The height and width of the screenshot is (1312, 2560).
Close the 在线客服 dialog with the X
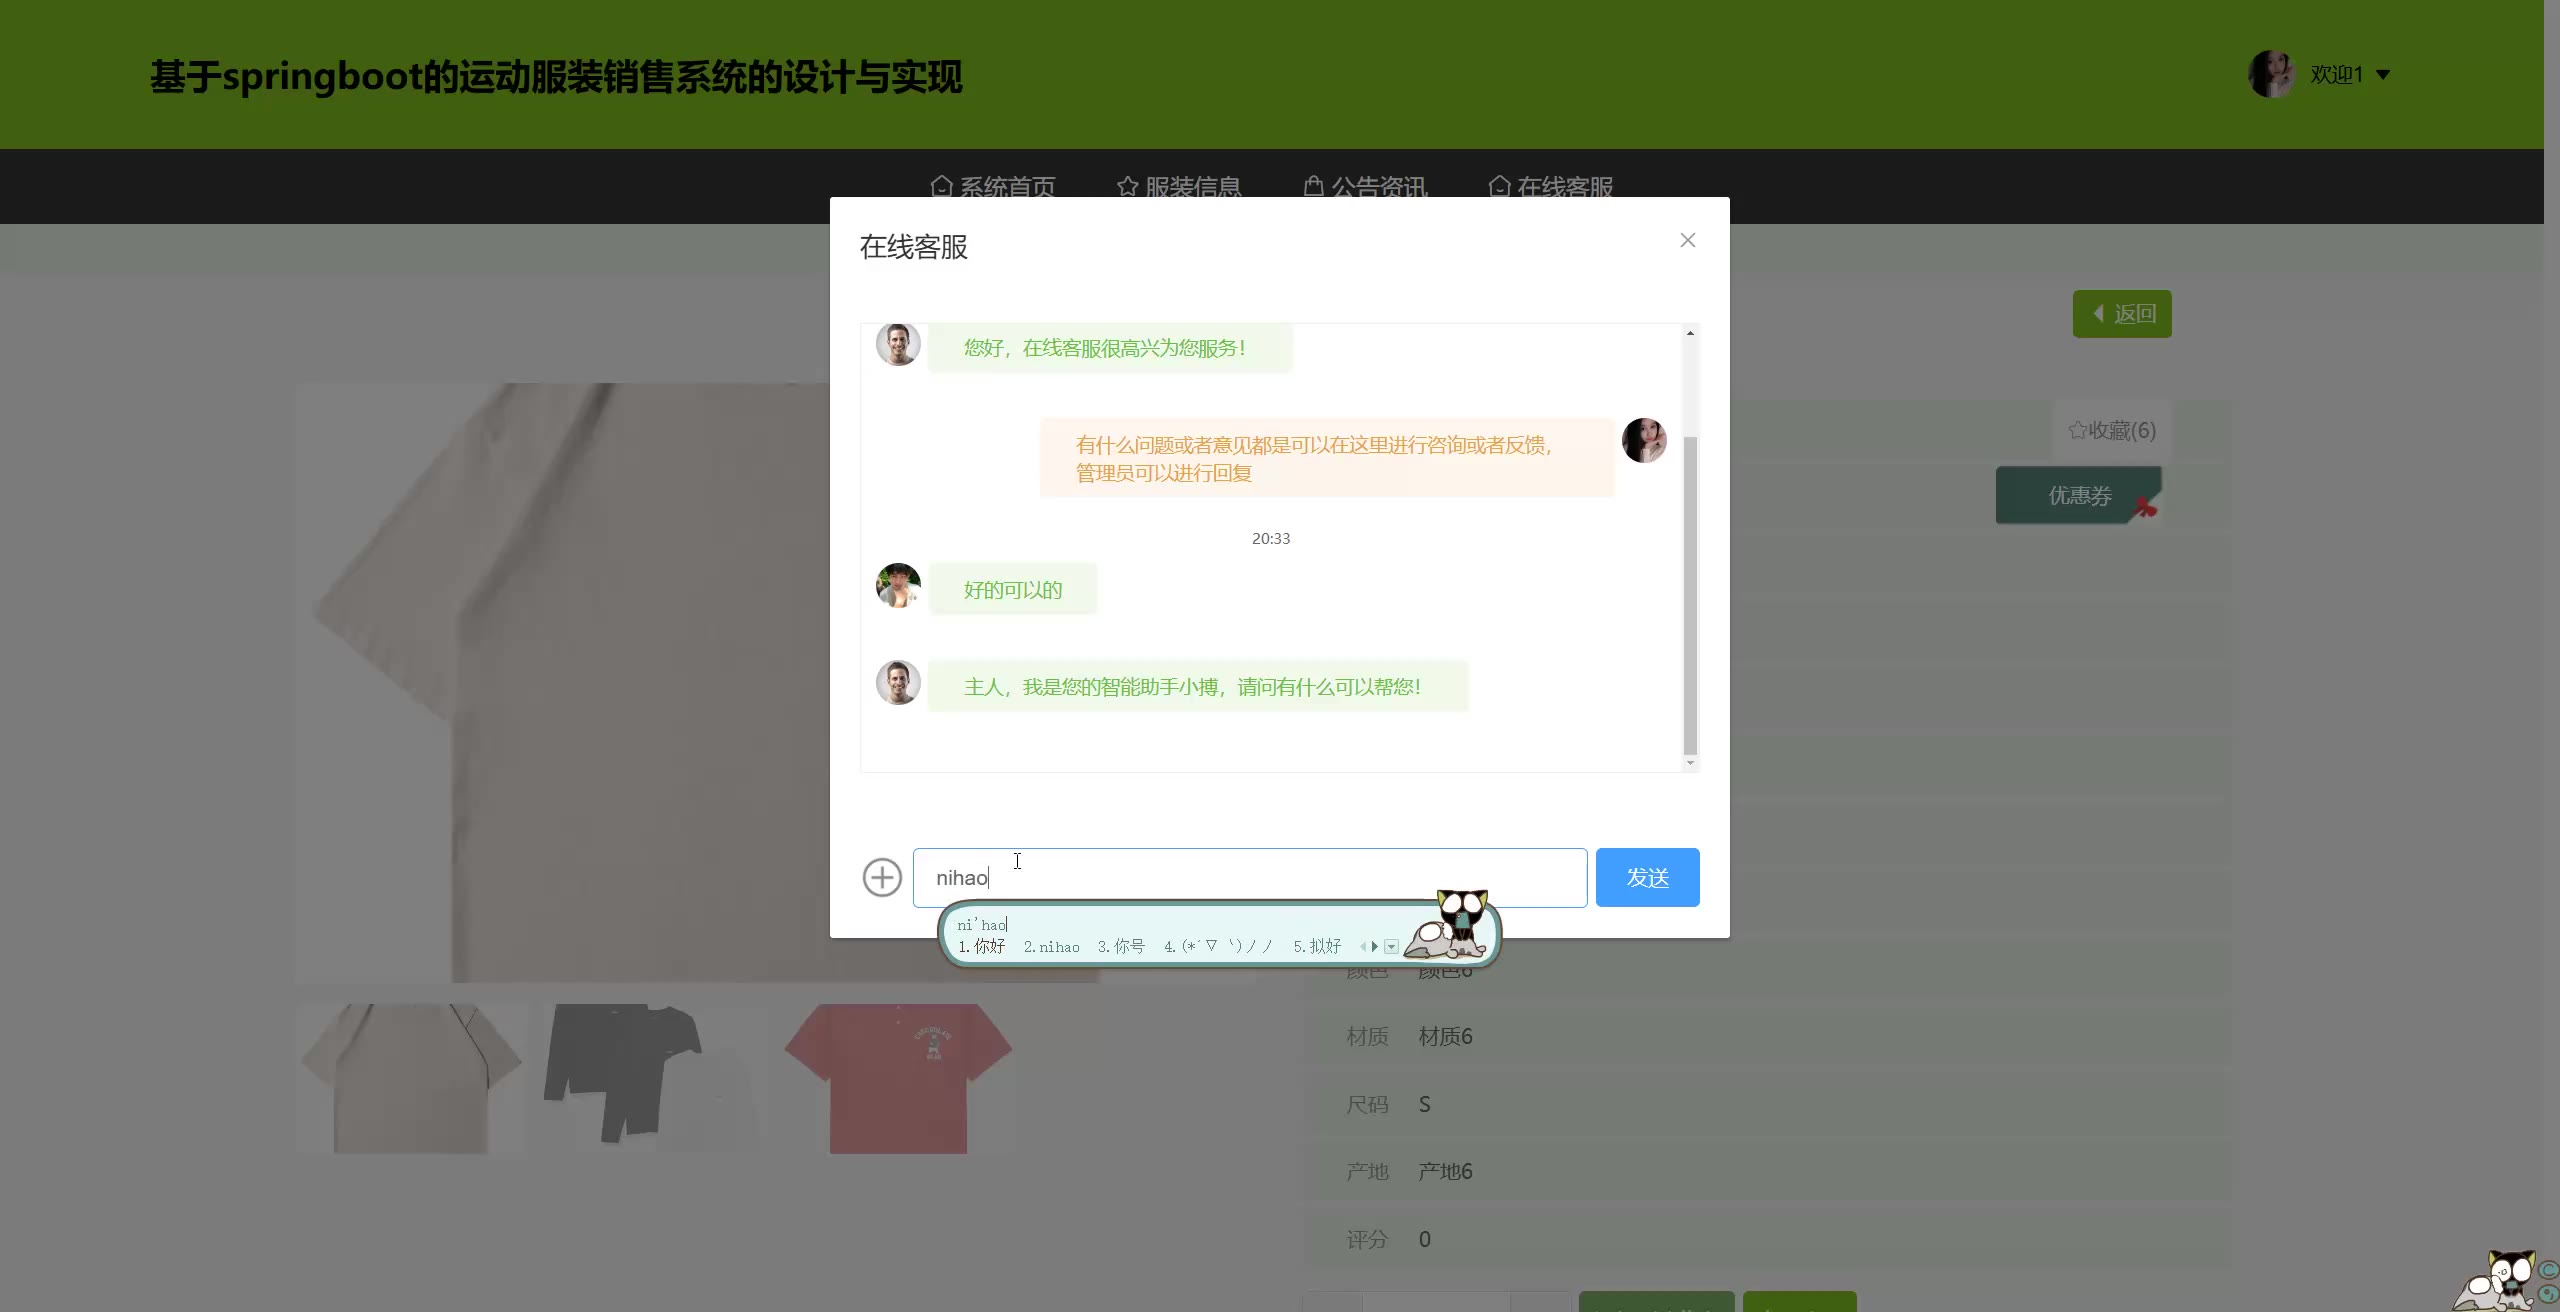(1688, 240)
